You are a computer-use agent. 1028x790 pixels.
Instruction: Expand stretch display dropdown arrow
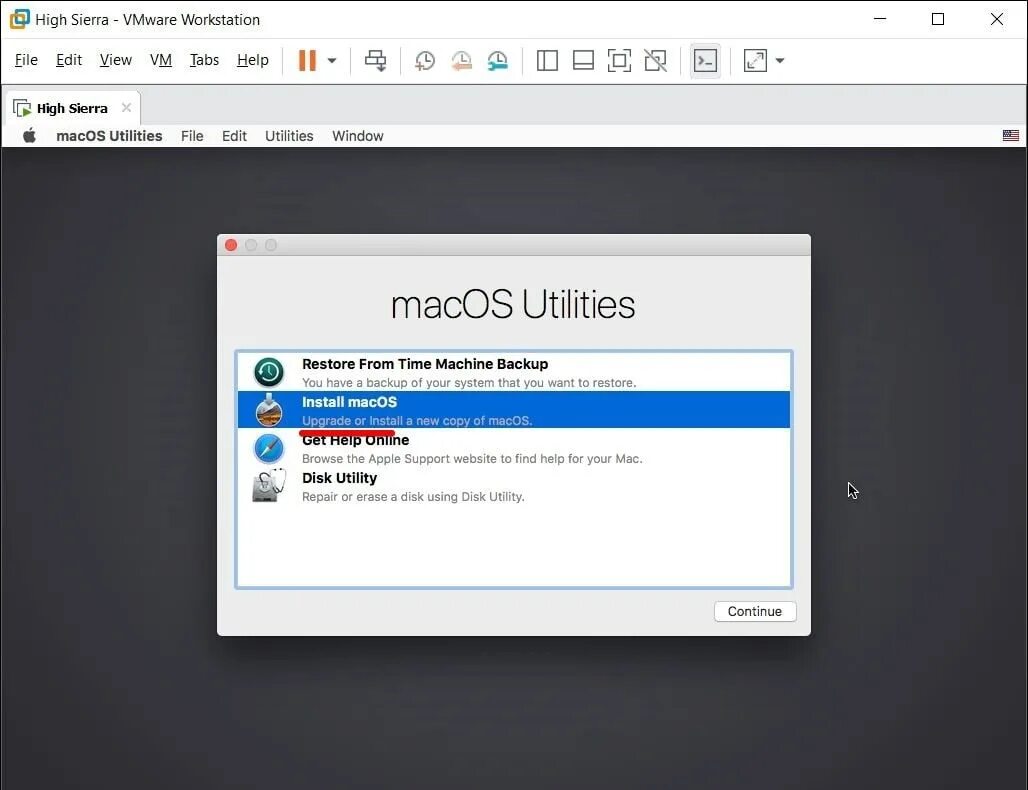[780, 60]
